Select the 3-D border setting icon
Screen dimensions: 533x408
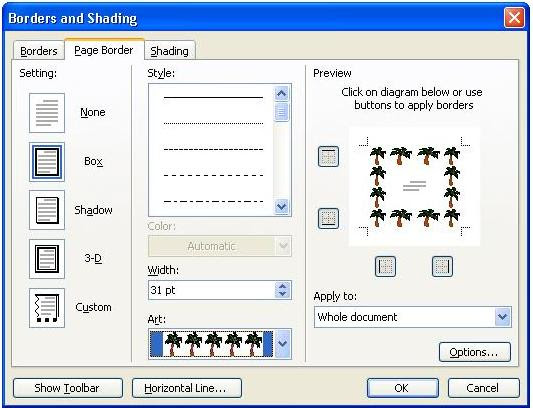coord(47,259)
